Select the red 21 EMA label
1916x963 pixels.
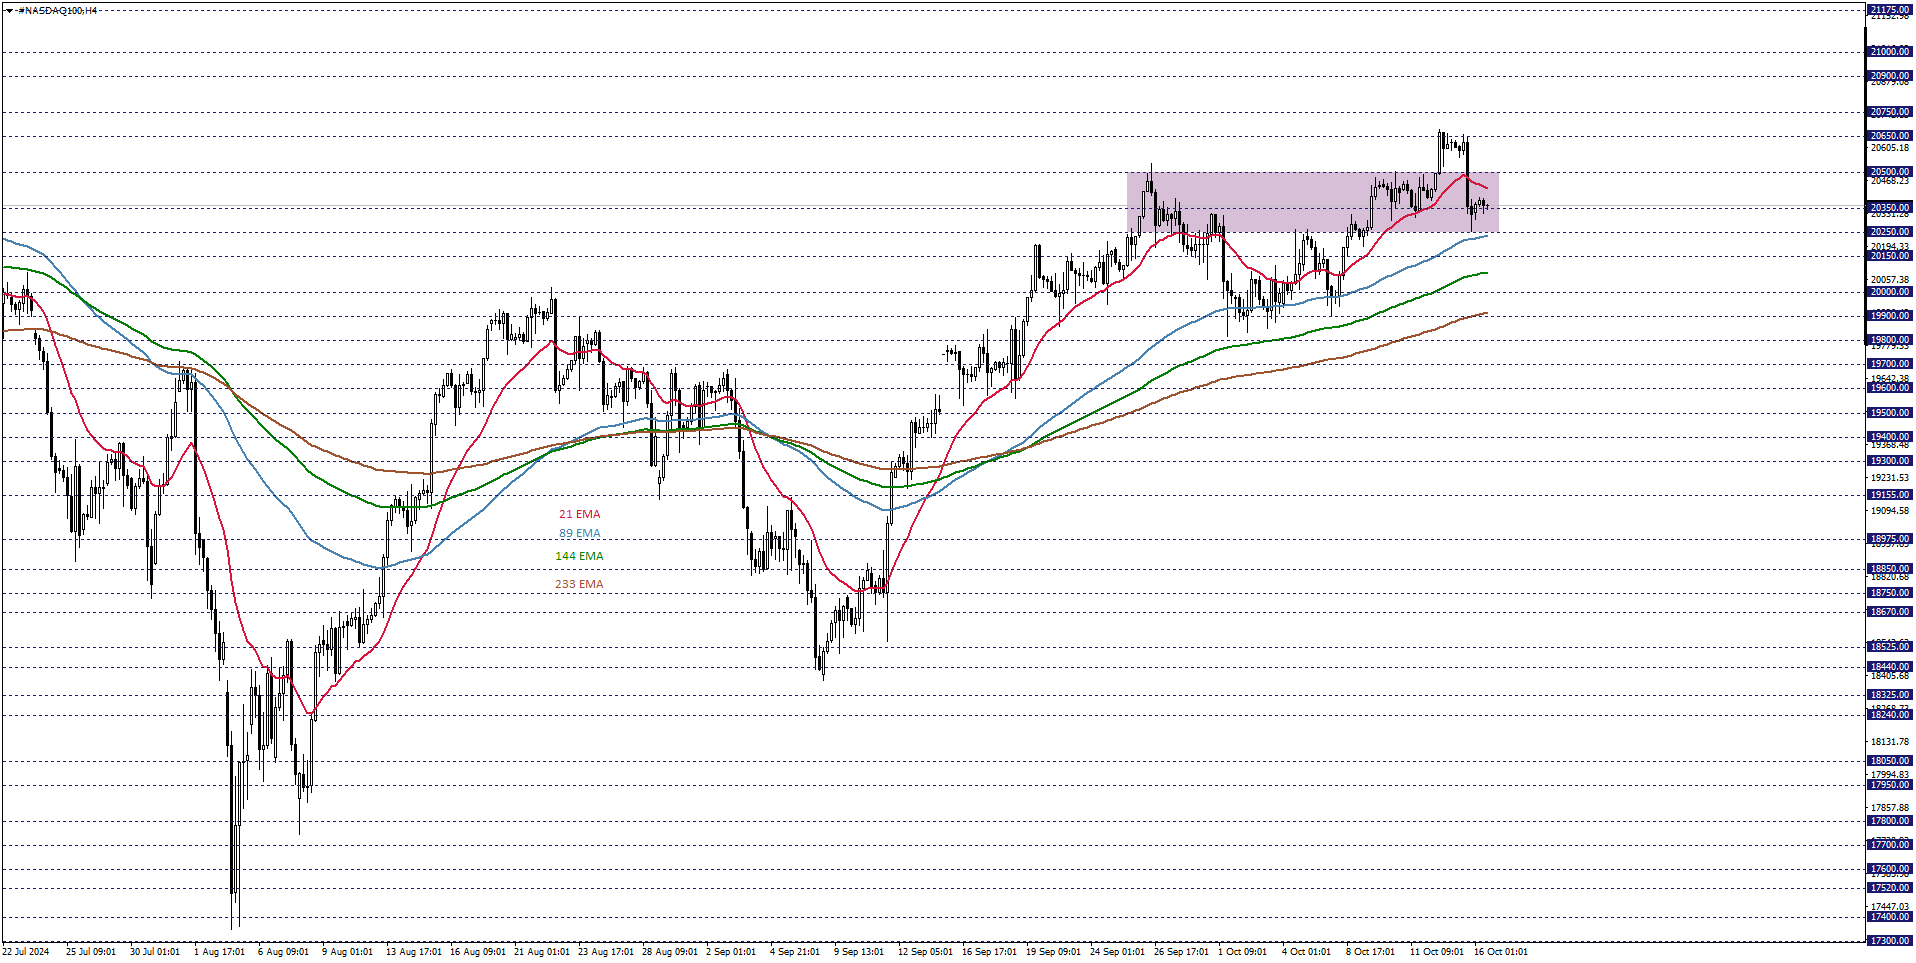tap(580, 514)
